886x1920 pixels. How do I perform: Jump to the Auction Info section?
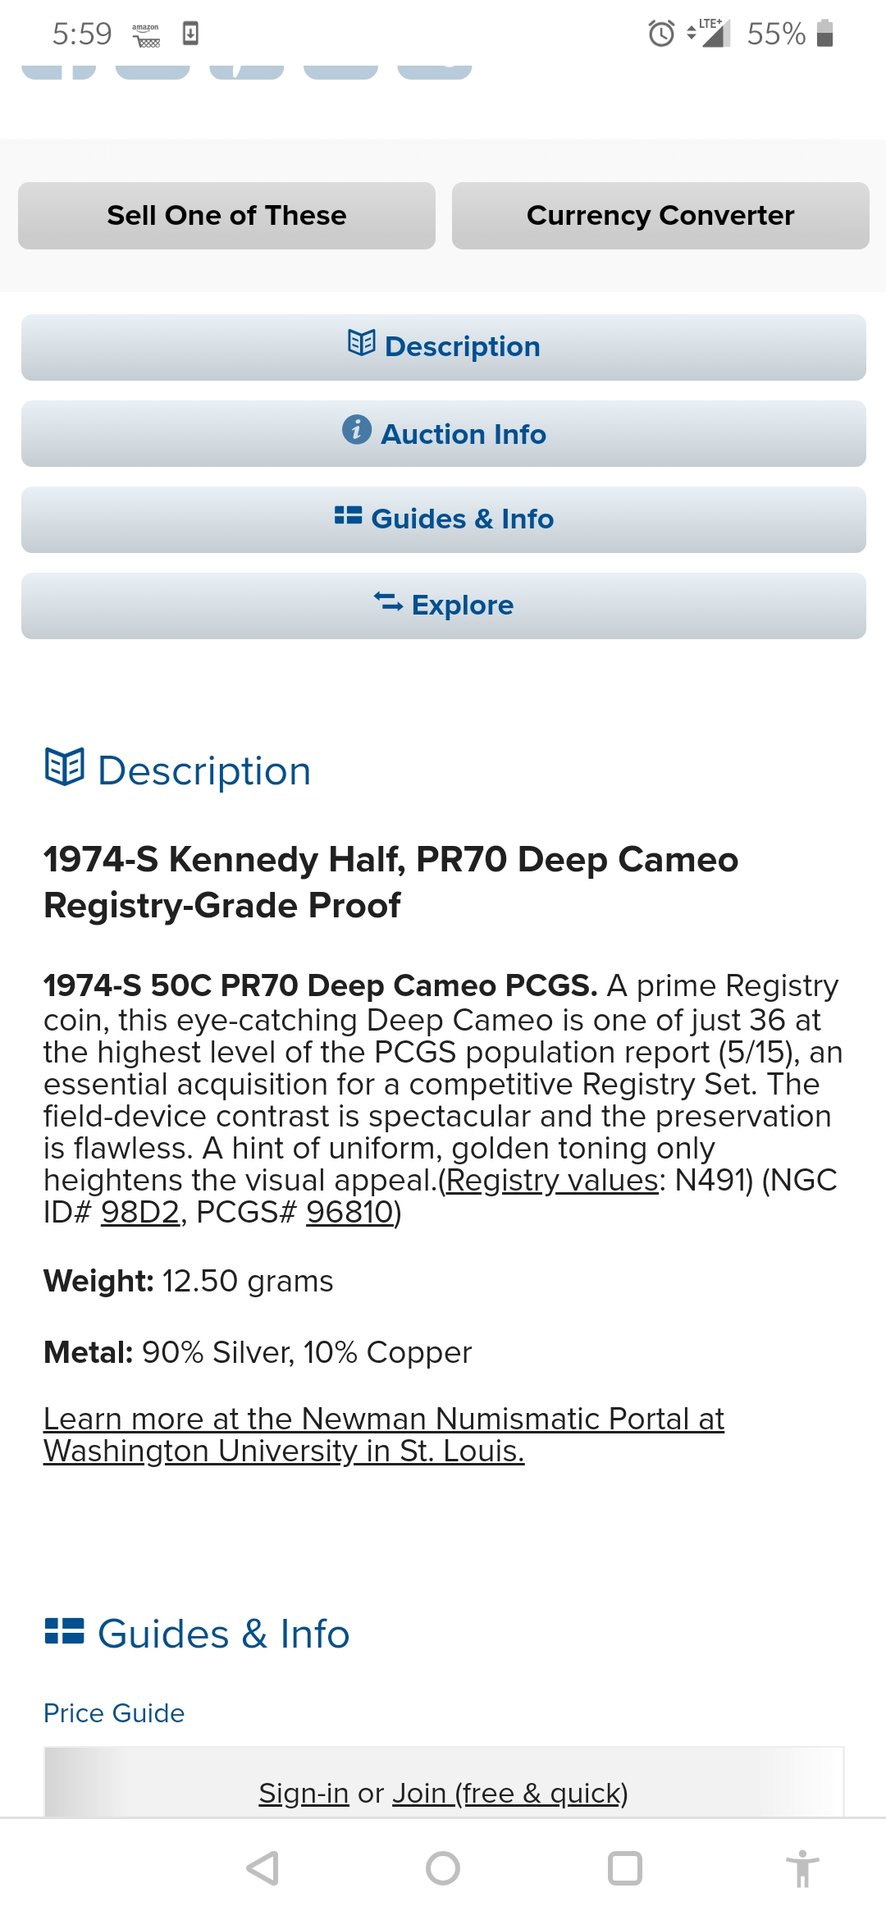tap(443, 434)
